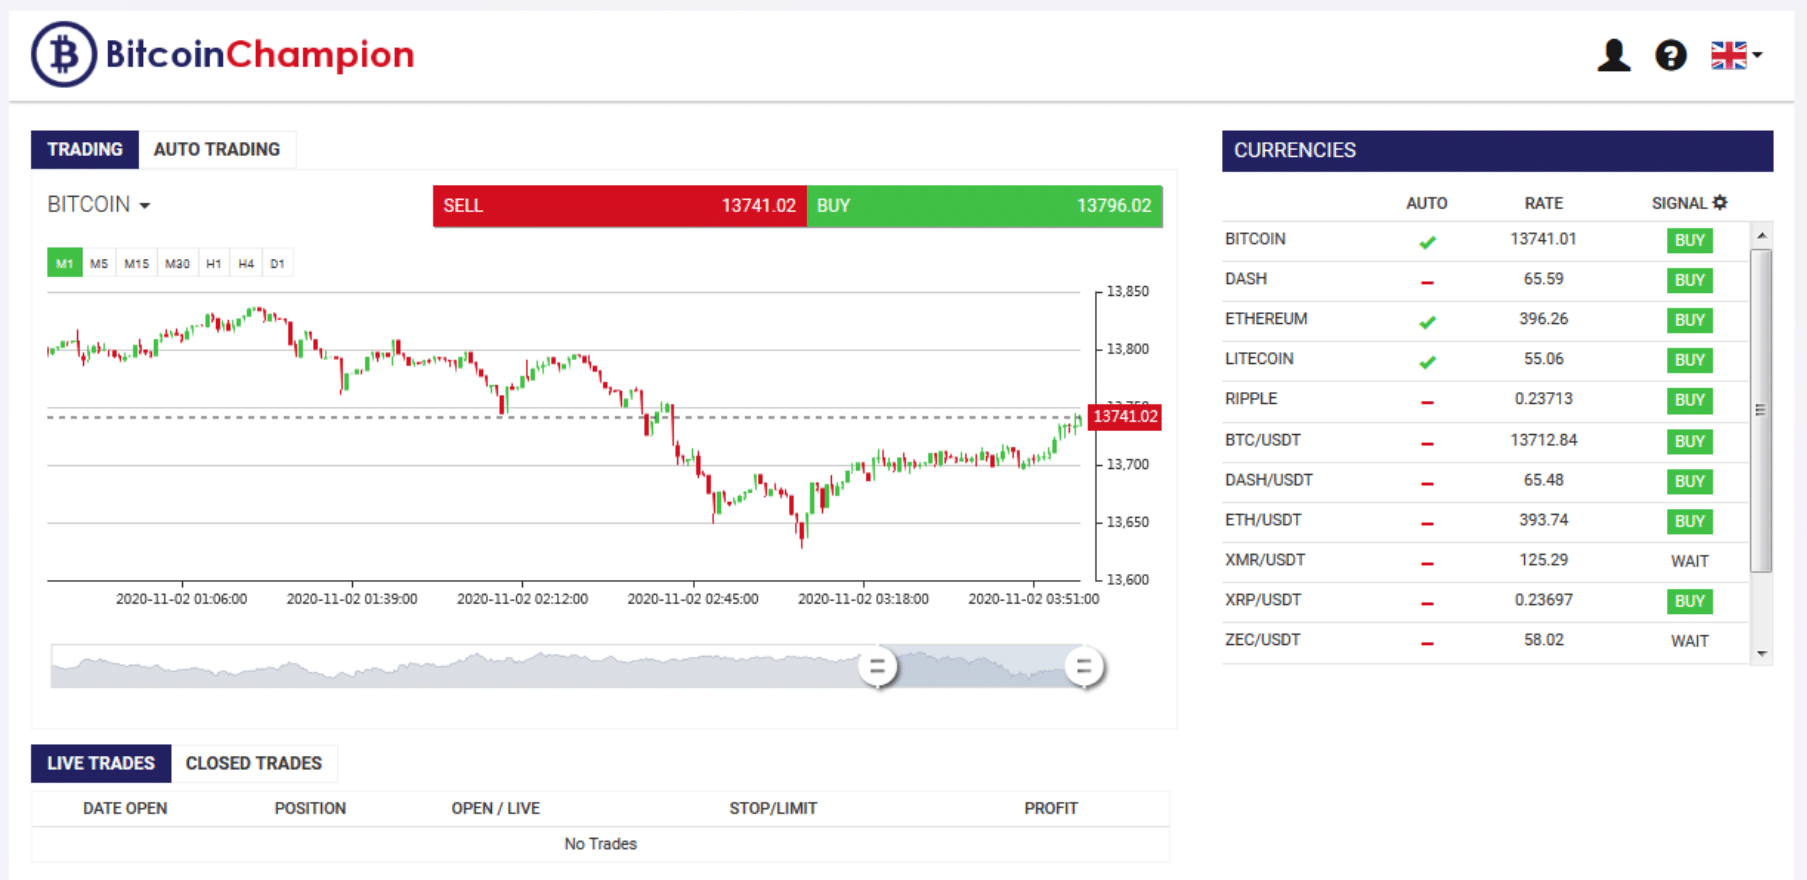Click the STOP/LIMIT column header

(773, 808)
